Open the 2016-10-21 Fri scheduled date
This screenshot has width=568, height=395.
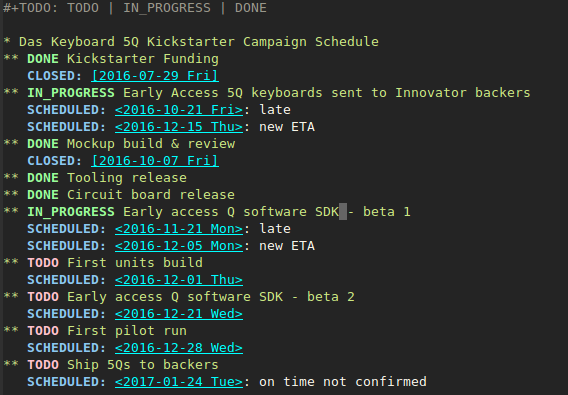pyautogui.click(x=179, y=110)
